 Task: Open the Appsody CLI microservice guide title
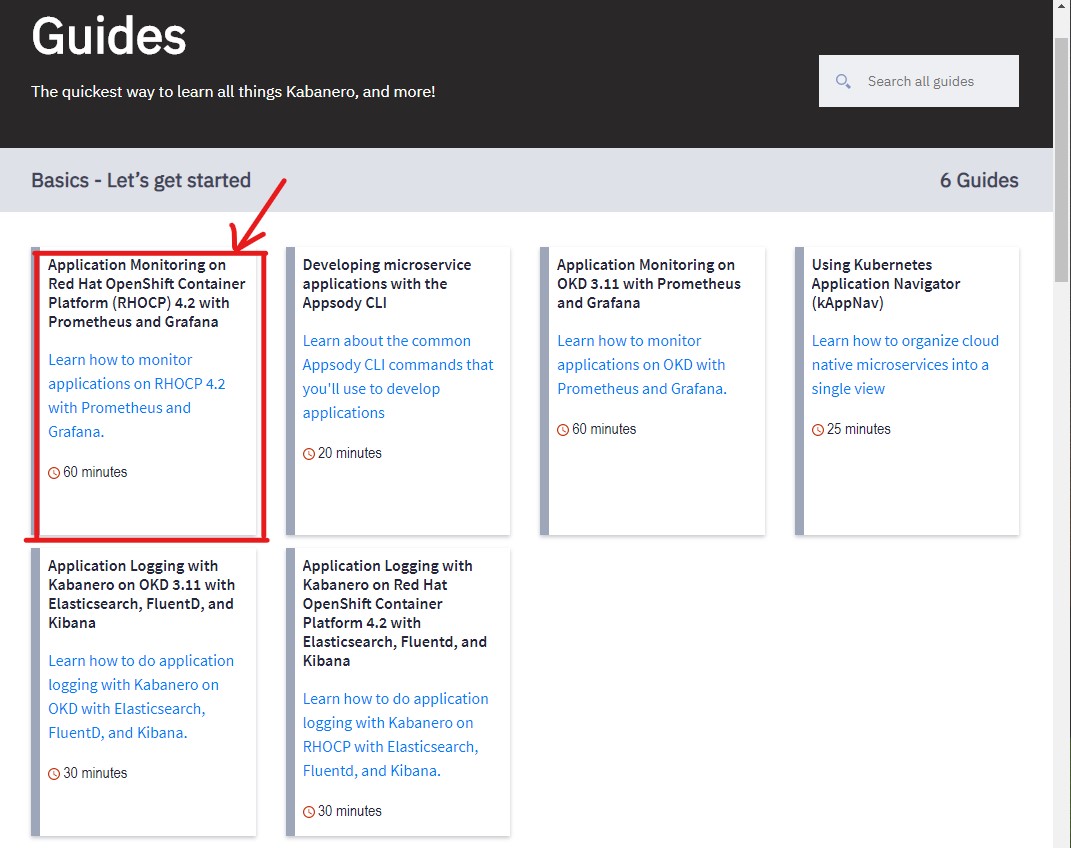point(387,283)
